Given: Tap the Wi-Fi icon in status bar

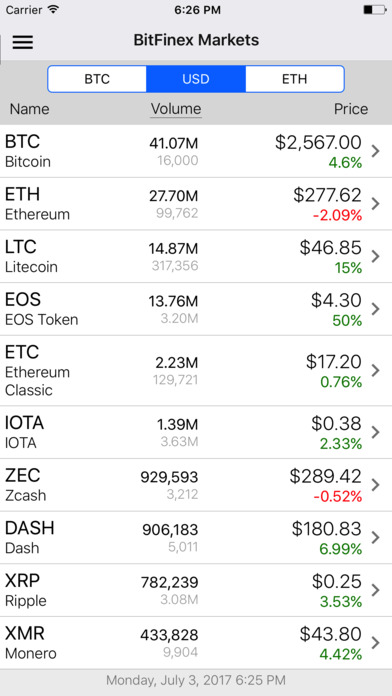Looking at the screenshot, I should pyautogui.click(x=53, y=10).
